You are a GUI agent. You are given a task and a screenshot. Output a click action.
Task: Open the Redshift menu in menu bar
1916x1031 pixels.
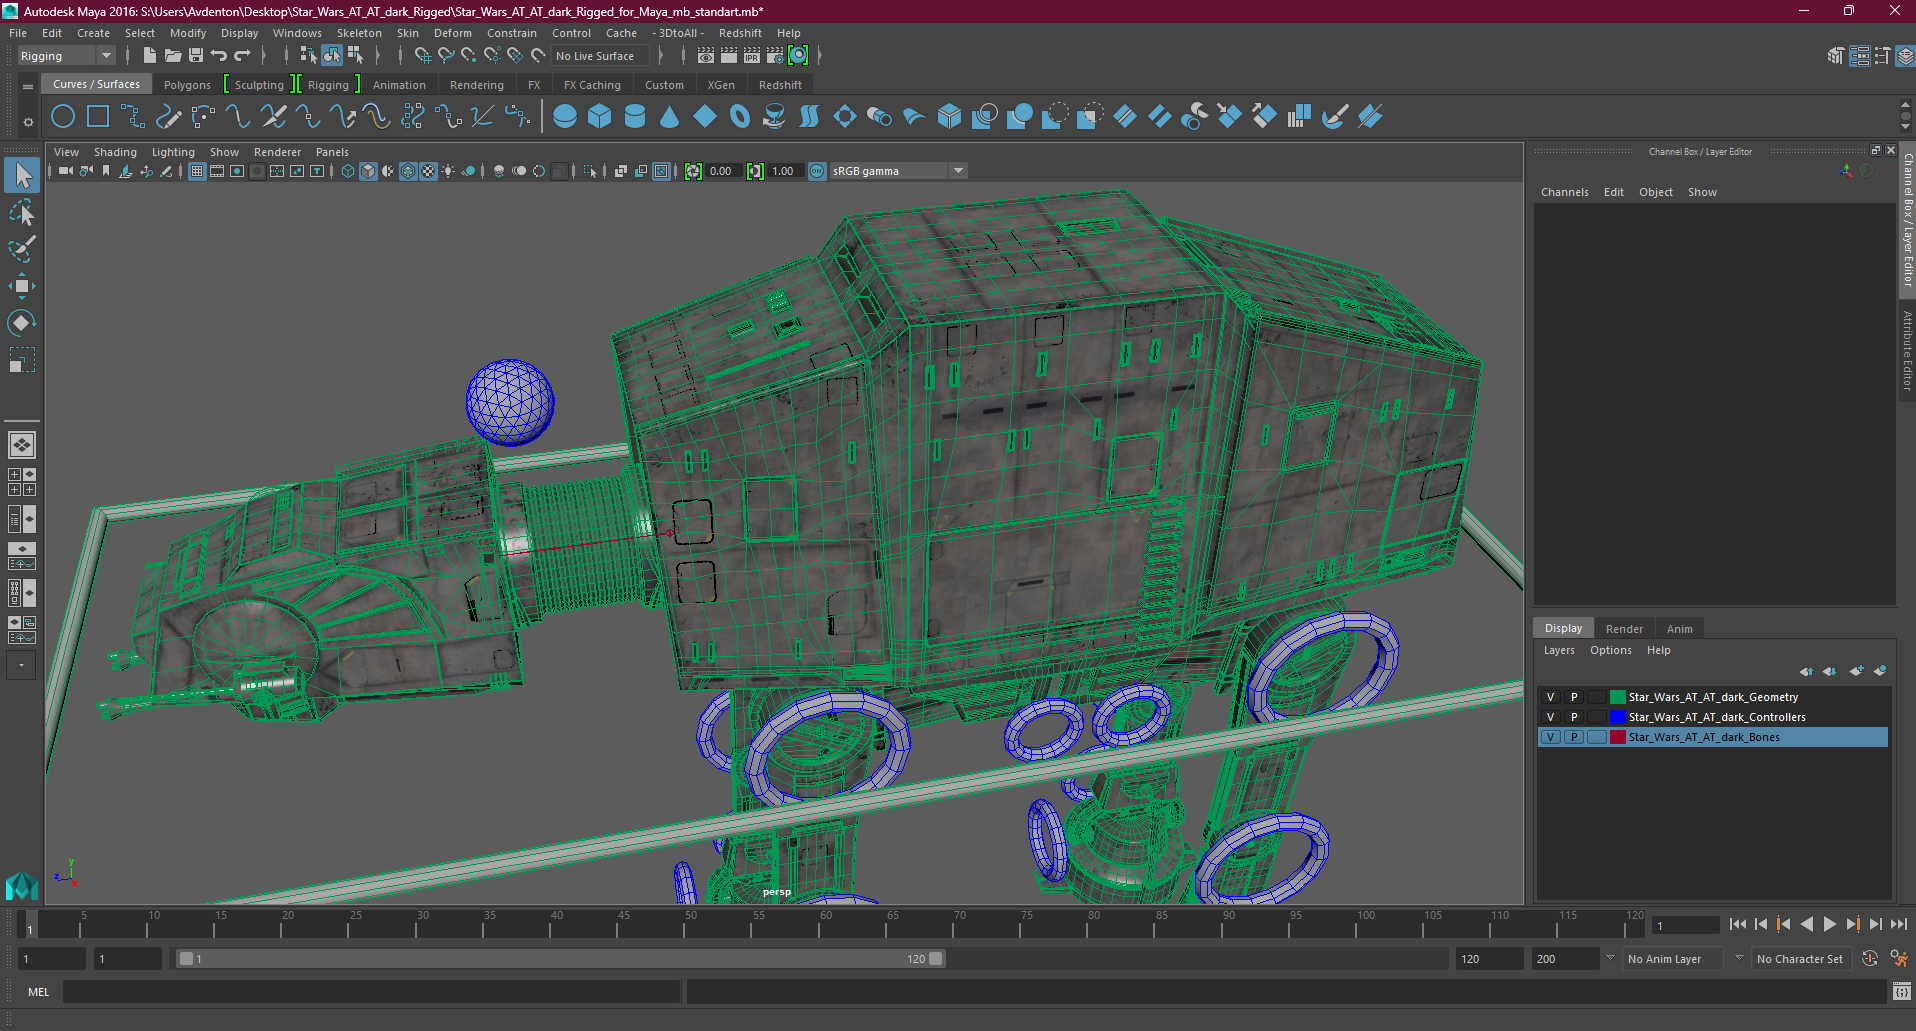[x=740, y=33]
